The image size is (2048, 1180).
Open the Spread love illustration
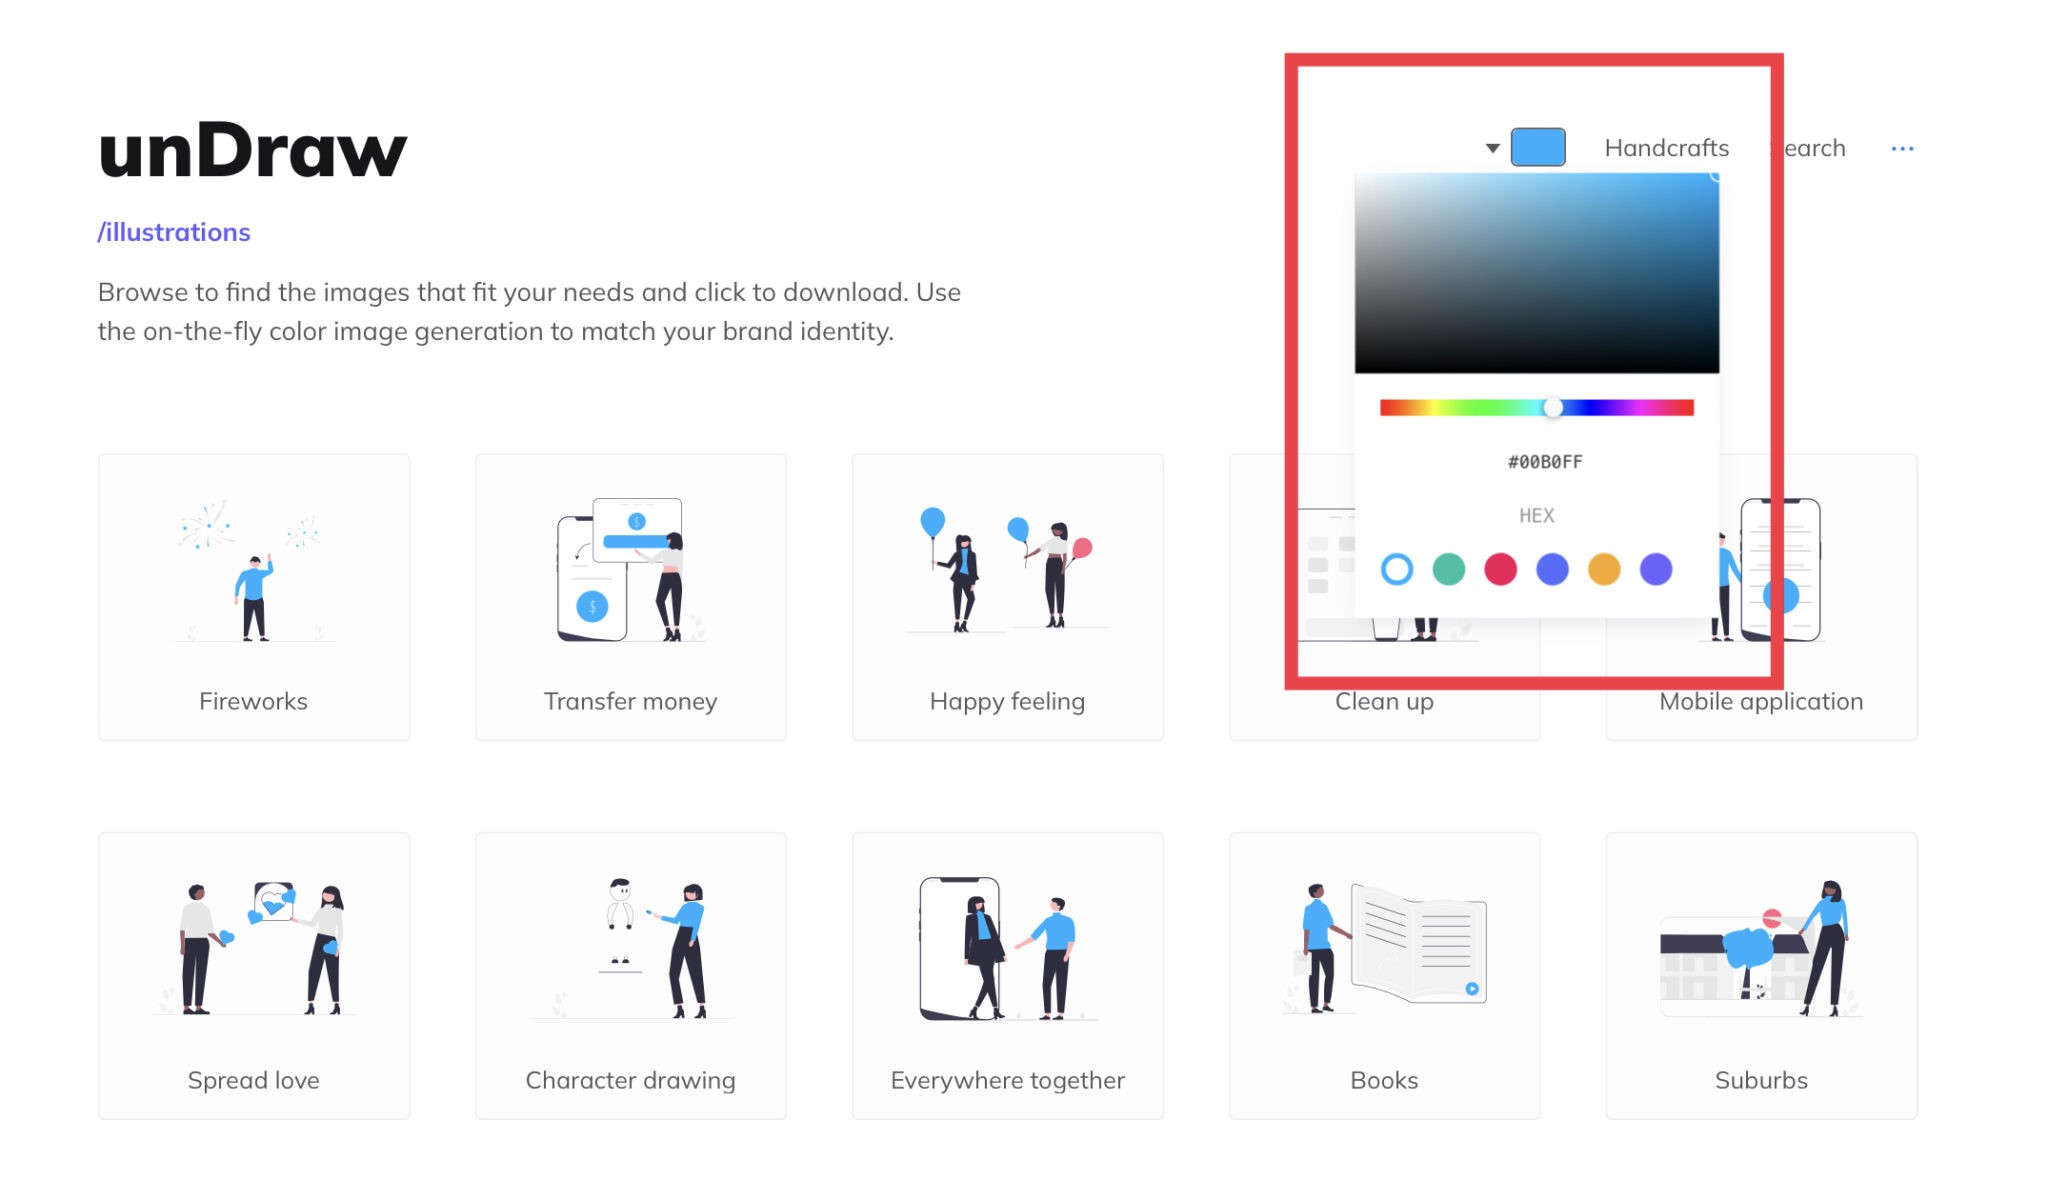[253, 975]
